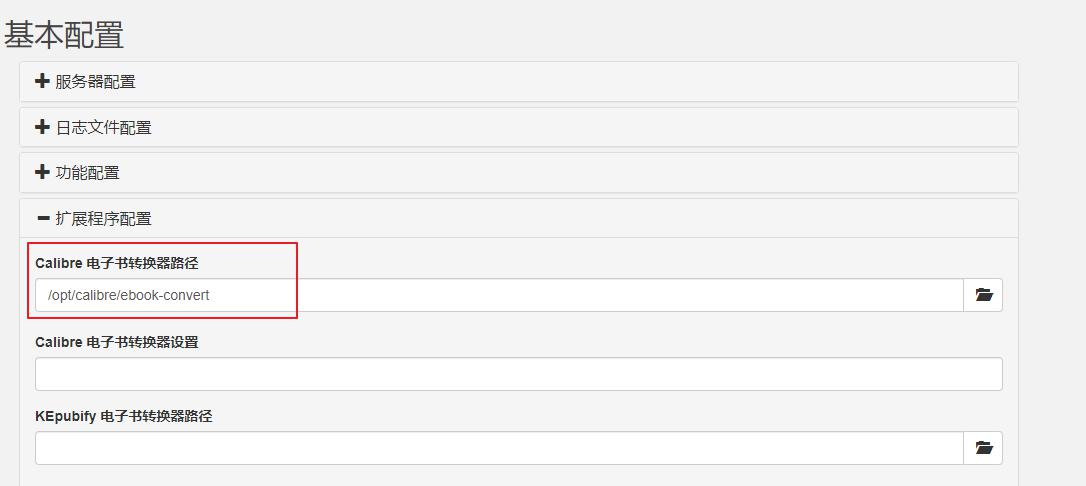Screen dimensions: 1086x486
Task: Click the empty Calibre 电子书转换器设置 field
Action: click(x=518, y=374)
